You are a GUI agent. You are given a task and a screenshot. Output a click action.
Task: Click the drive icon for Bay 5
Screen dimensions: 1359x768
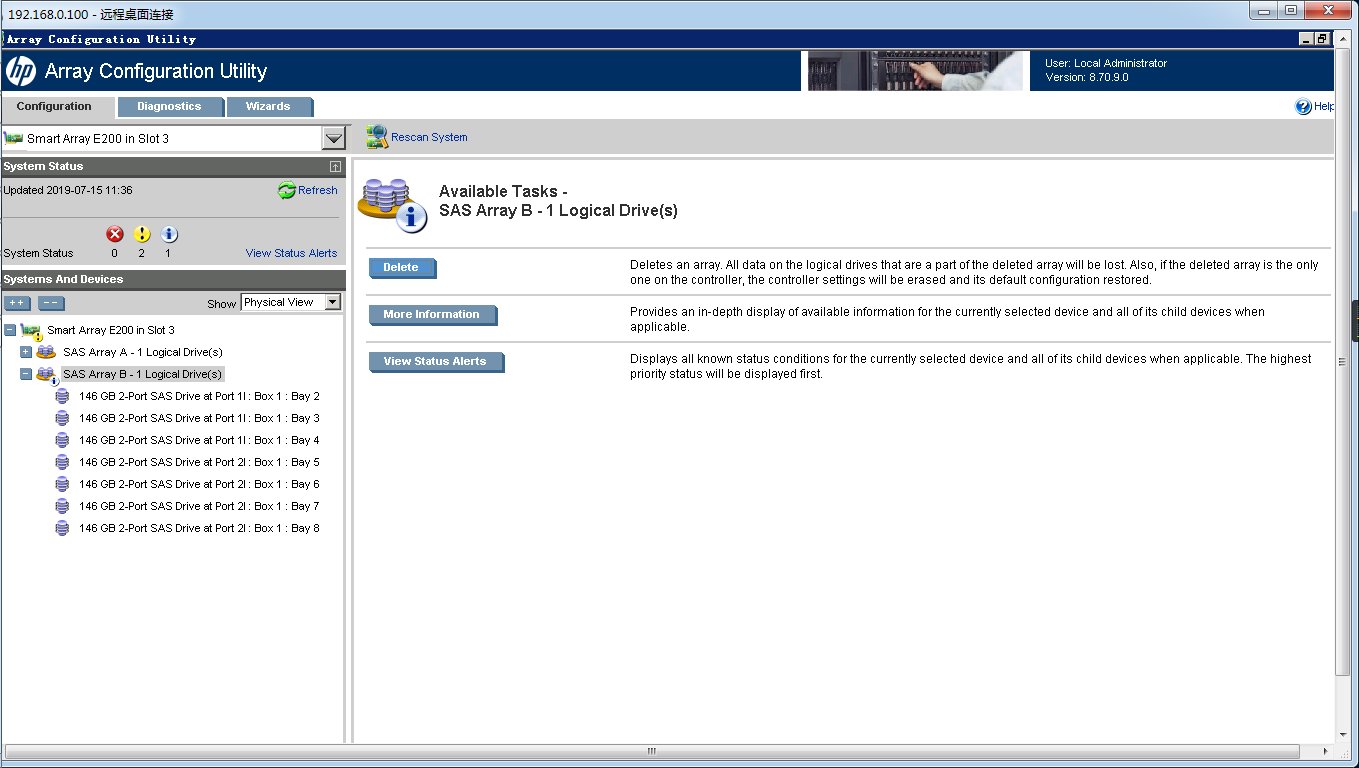tap(62, 462)
